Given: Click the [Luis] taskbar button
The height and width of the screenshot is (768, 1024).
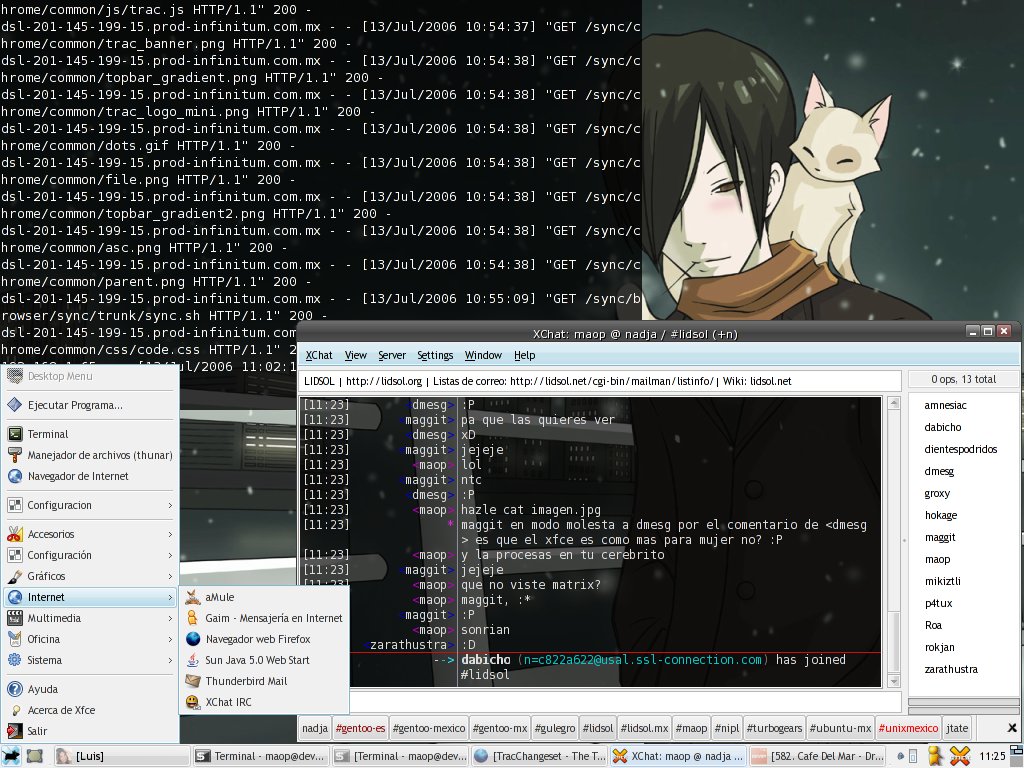Looking at the screenshot, I should (122, 756).
